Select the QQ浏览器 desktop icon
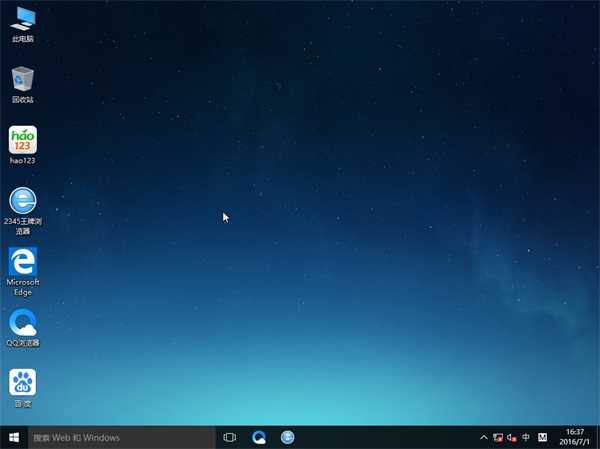Screen dimensions: 600x449 [x=22, y=323]
